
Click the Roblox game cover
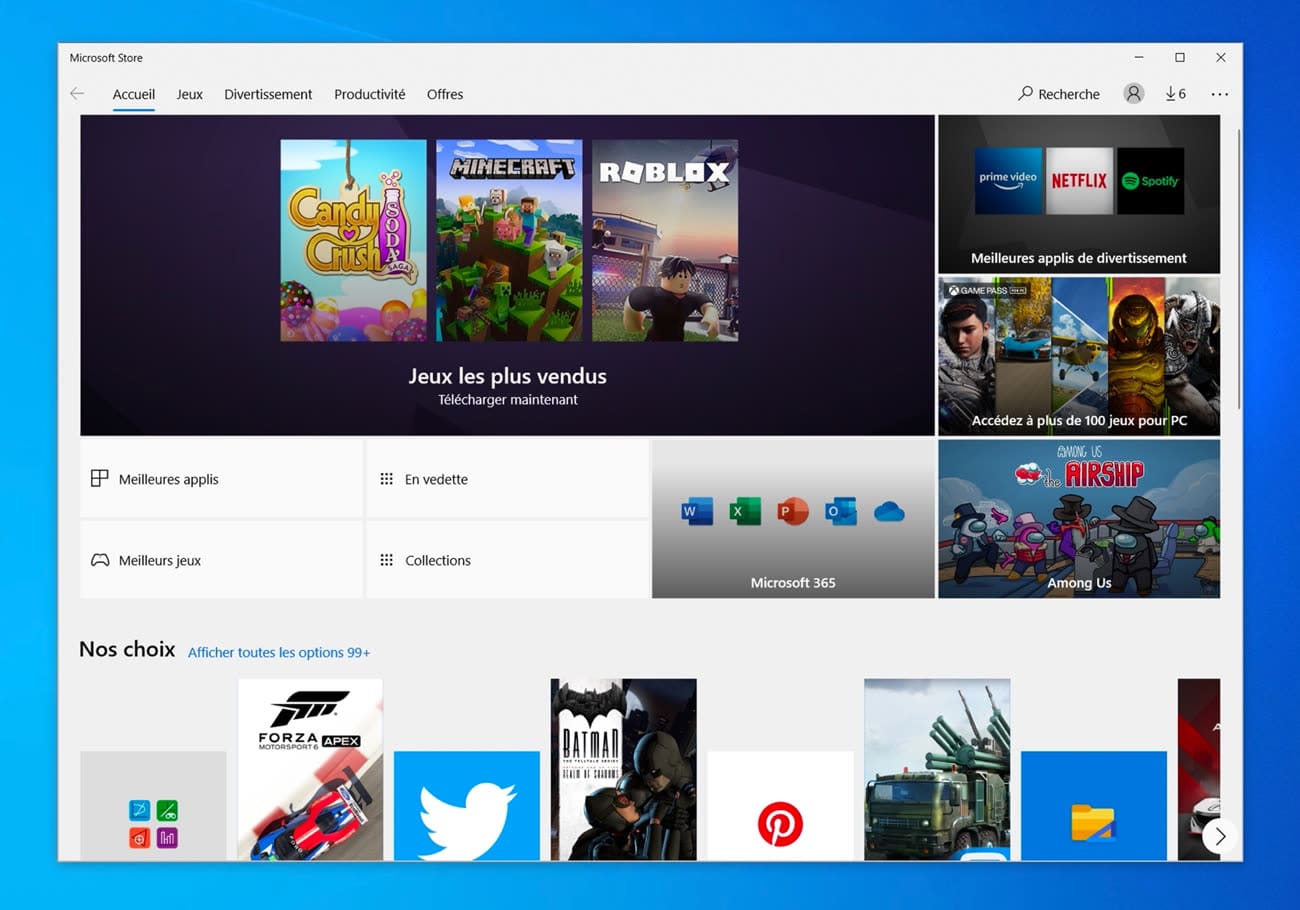(x=665, y=240)
